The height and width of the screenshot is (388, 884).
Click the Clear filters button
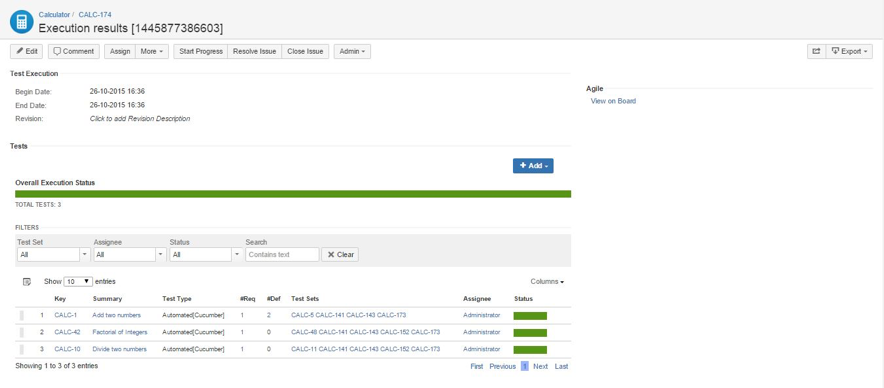pos(340,254)
